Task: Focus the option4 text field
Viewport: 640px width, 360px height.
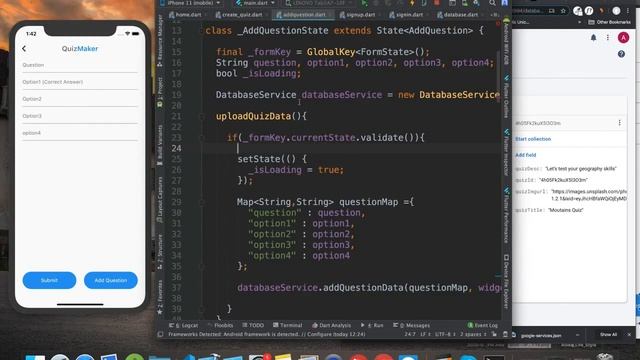Action: tap(80, 133)
